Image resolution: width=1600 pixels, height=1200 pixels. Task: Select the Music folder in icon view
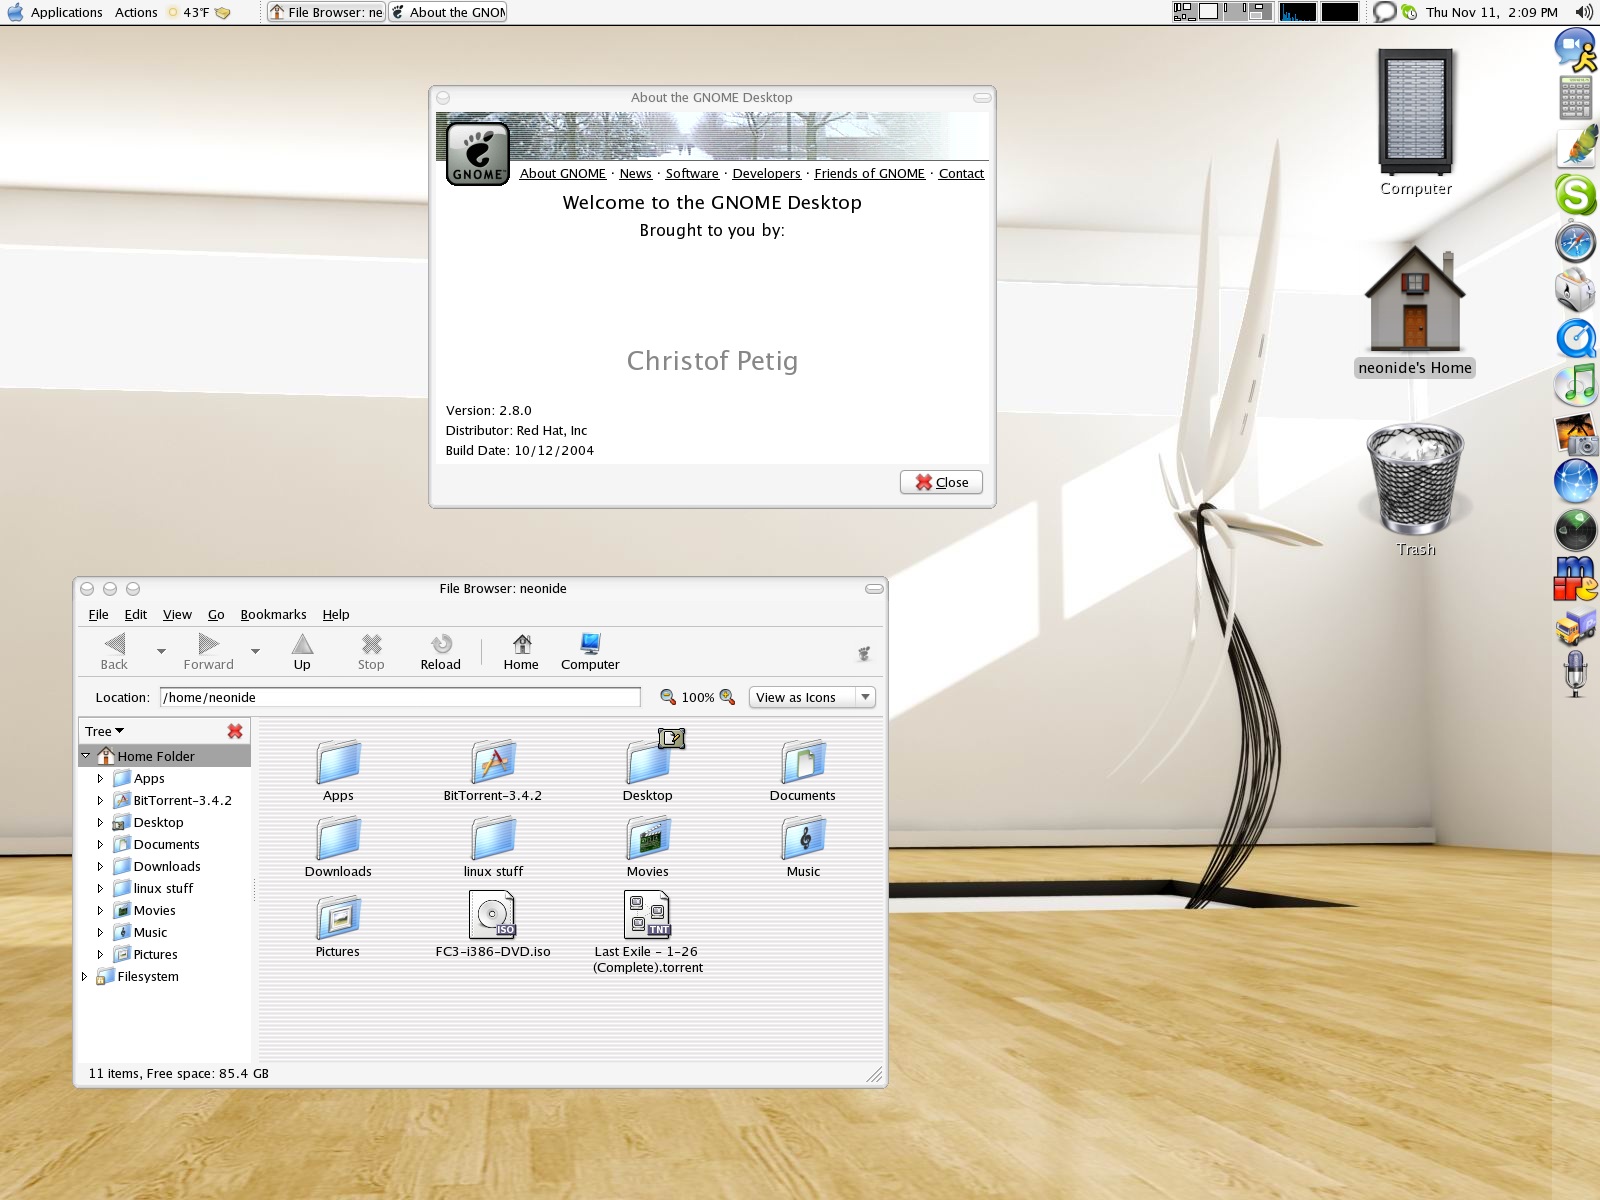pos(803,847)
